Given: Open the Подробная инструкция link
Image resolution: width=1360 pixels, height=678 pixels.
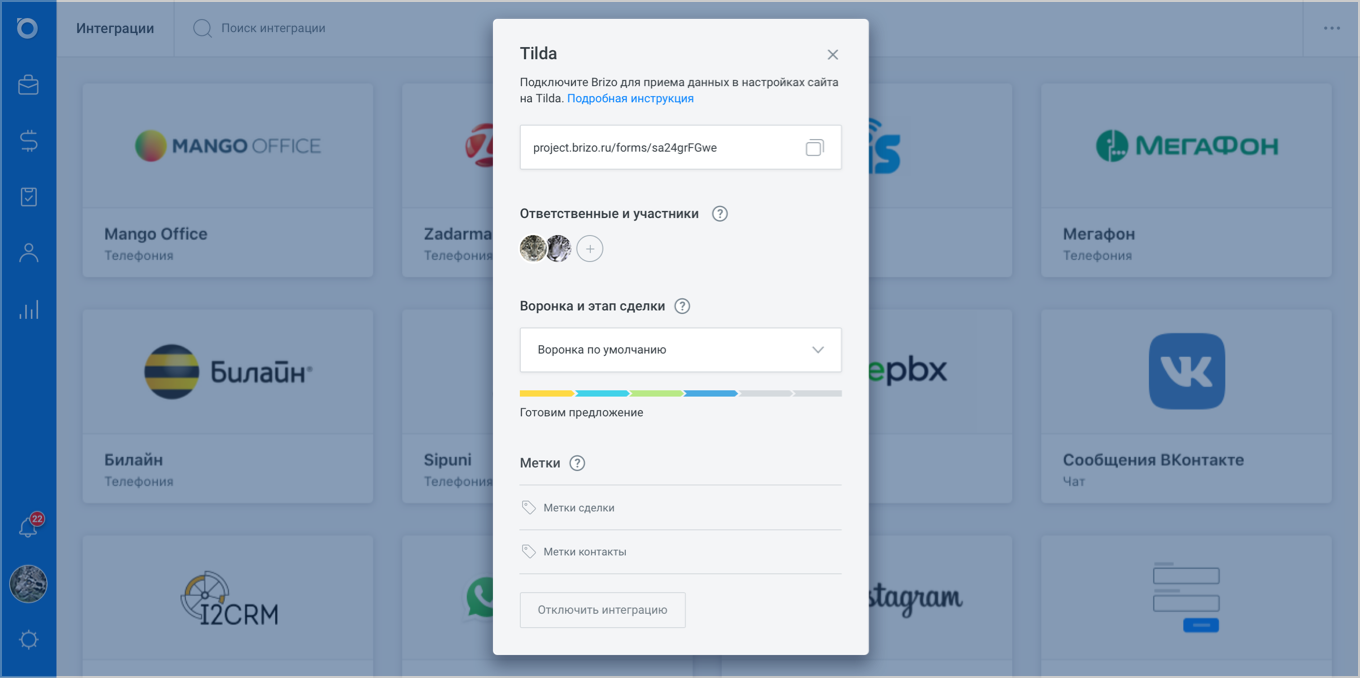Looking at the screenshot, I should (630, 99).
